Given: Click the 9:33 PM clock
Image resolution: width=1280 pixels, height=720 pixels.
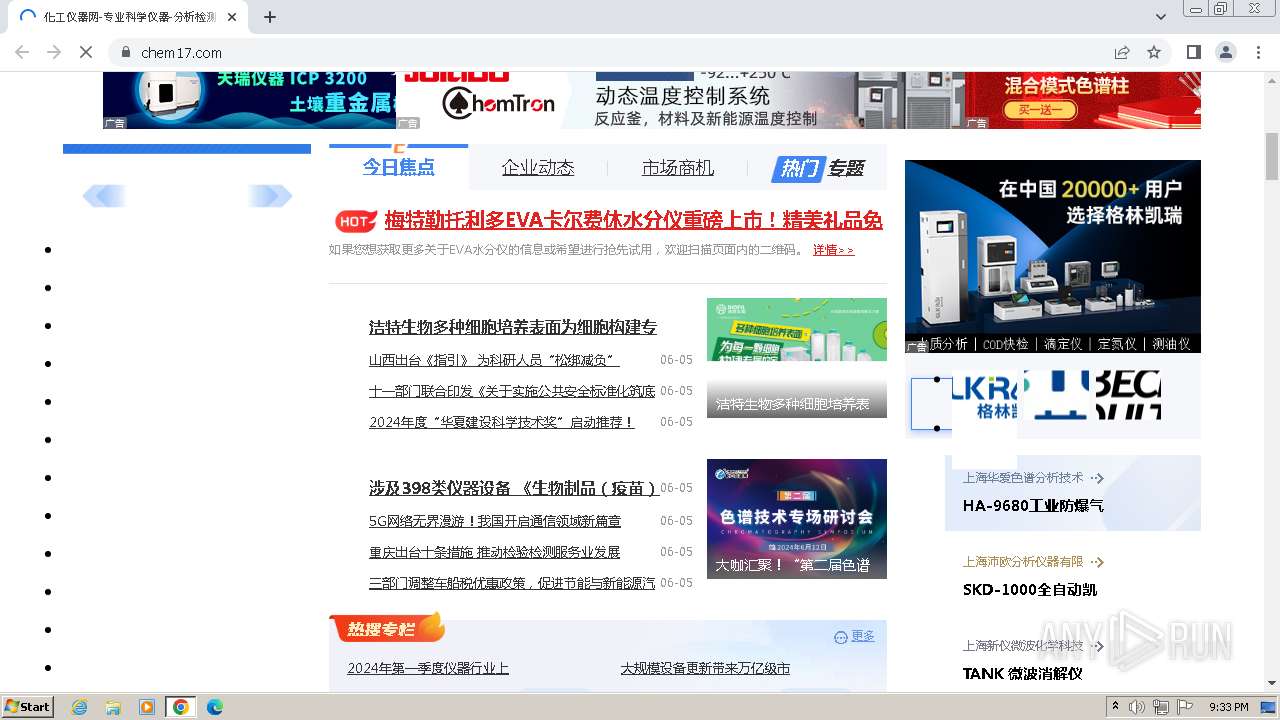Looking at the screenshot, I should [1229, 707].
